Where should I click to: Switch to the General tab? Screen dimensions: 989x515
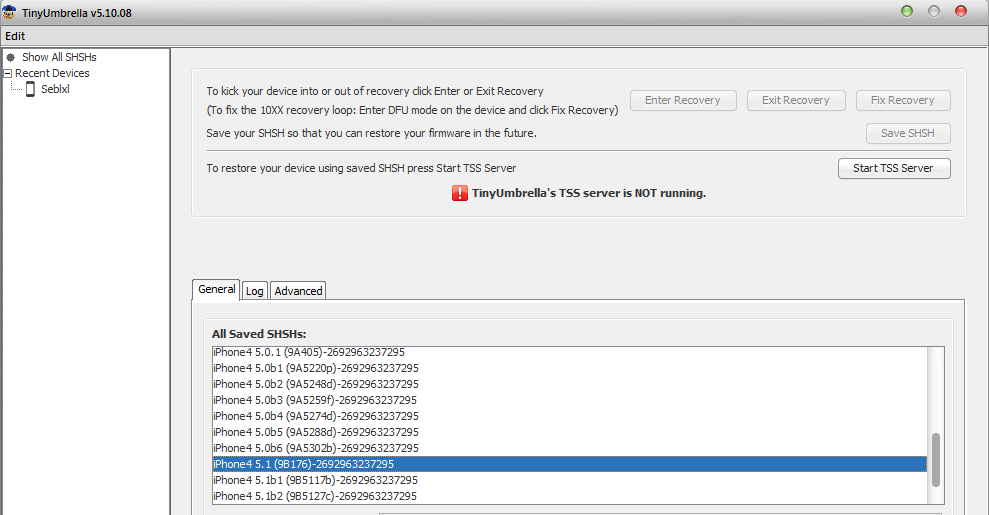pyautogui.click(x=216, y=289)
